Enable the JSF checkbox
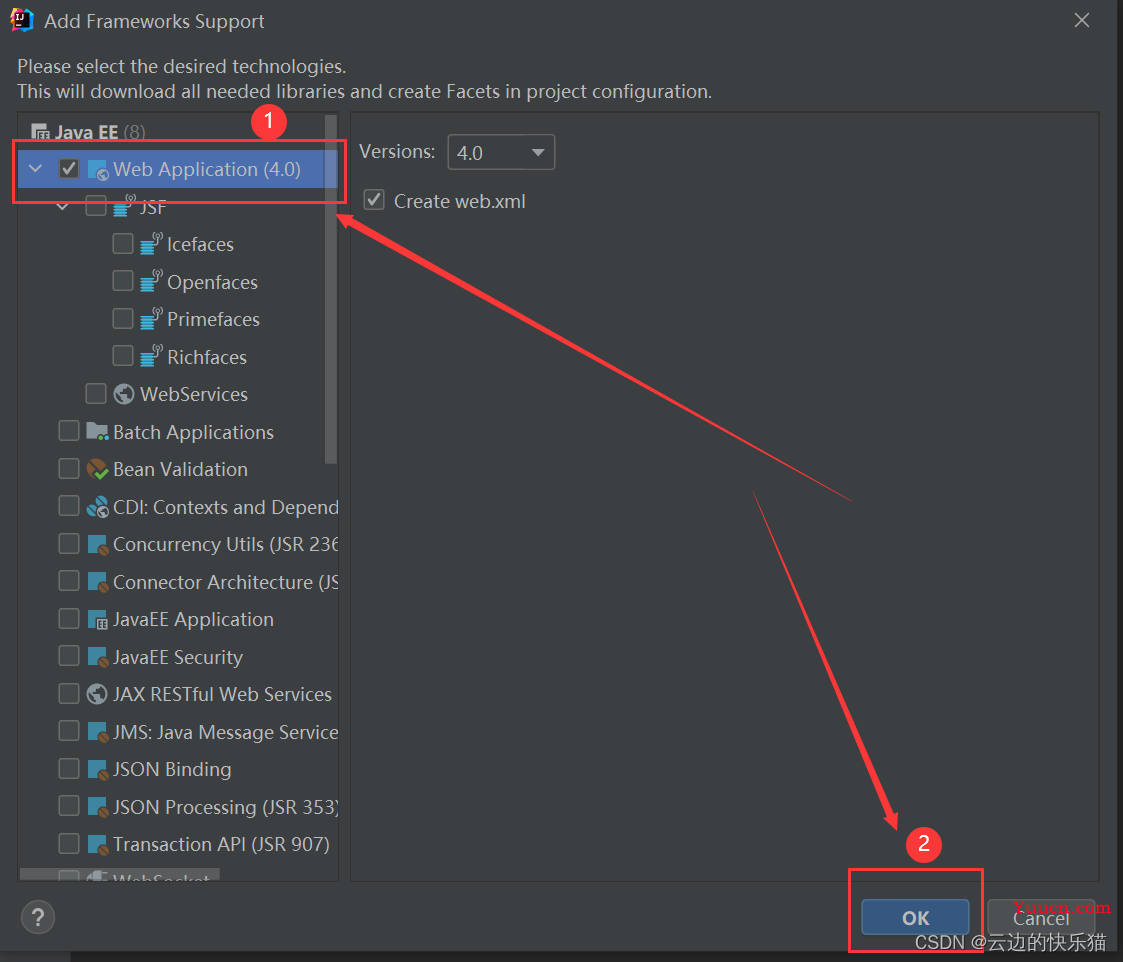Image resolution: width=1123 pixels, height=962 pixels. click(x=96, y=206)
